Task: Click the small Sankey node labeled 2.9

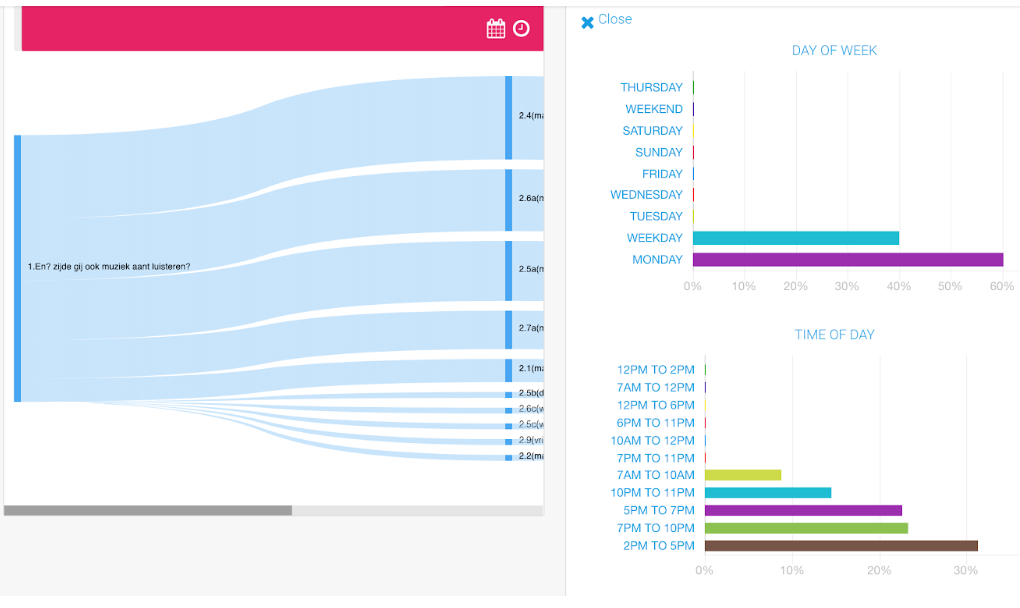Action: coord(508,441)
